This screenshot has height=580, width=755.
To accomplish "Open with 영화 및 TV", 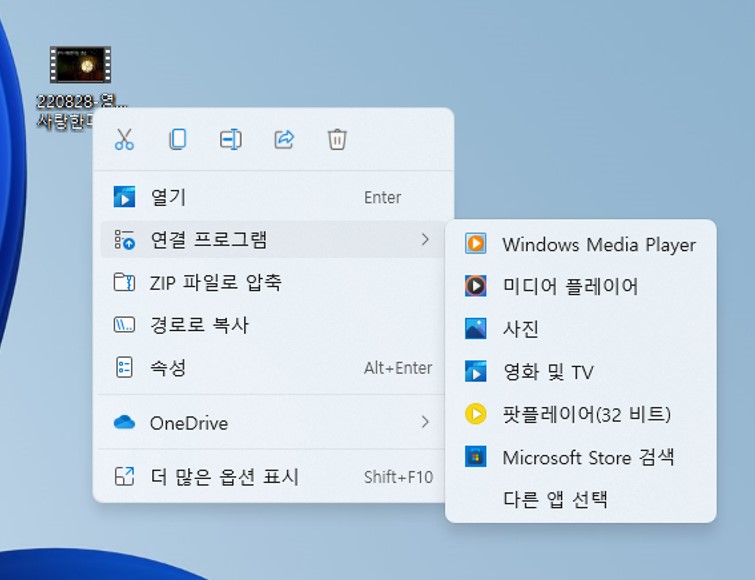I will (x=581, y=372).
